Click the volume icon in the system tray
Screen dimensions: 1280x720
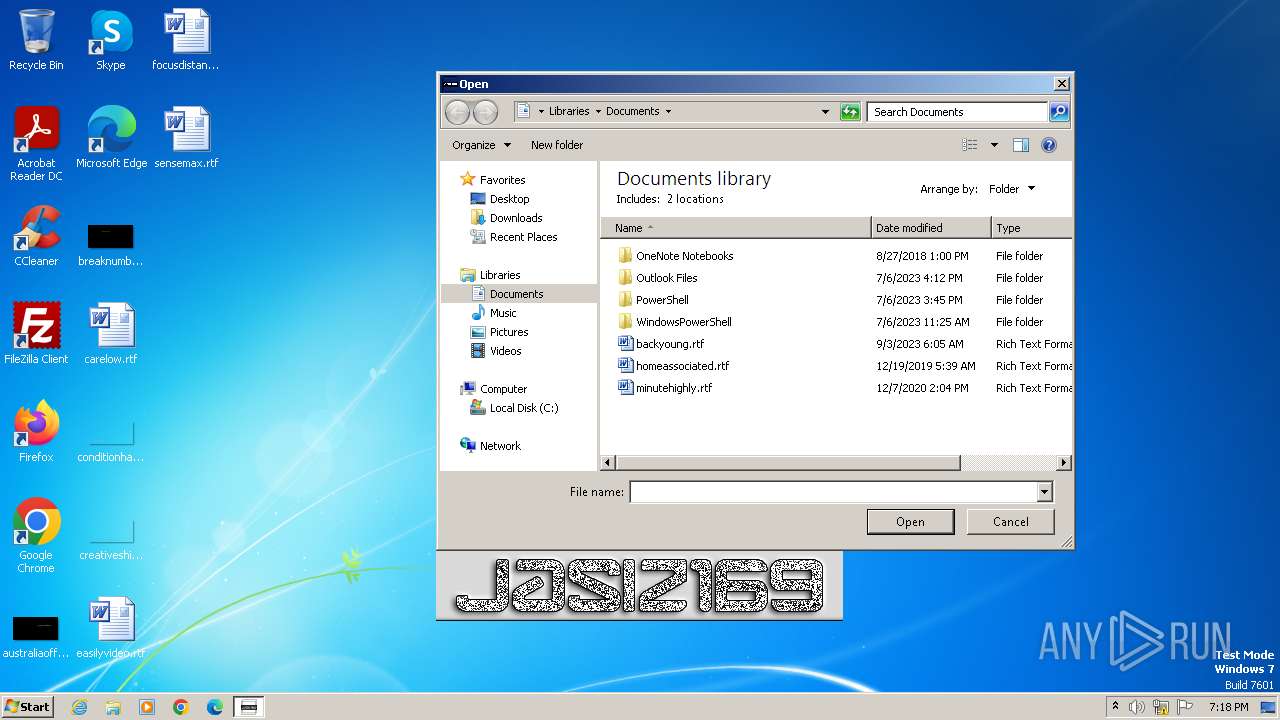[1137, 707]
